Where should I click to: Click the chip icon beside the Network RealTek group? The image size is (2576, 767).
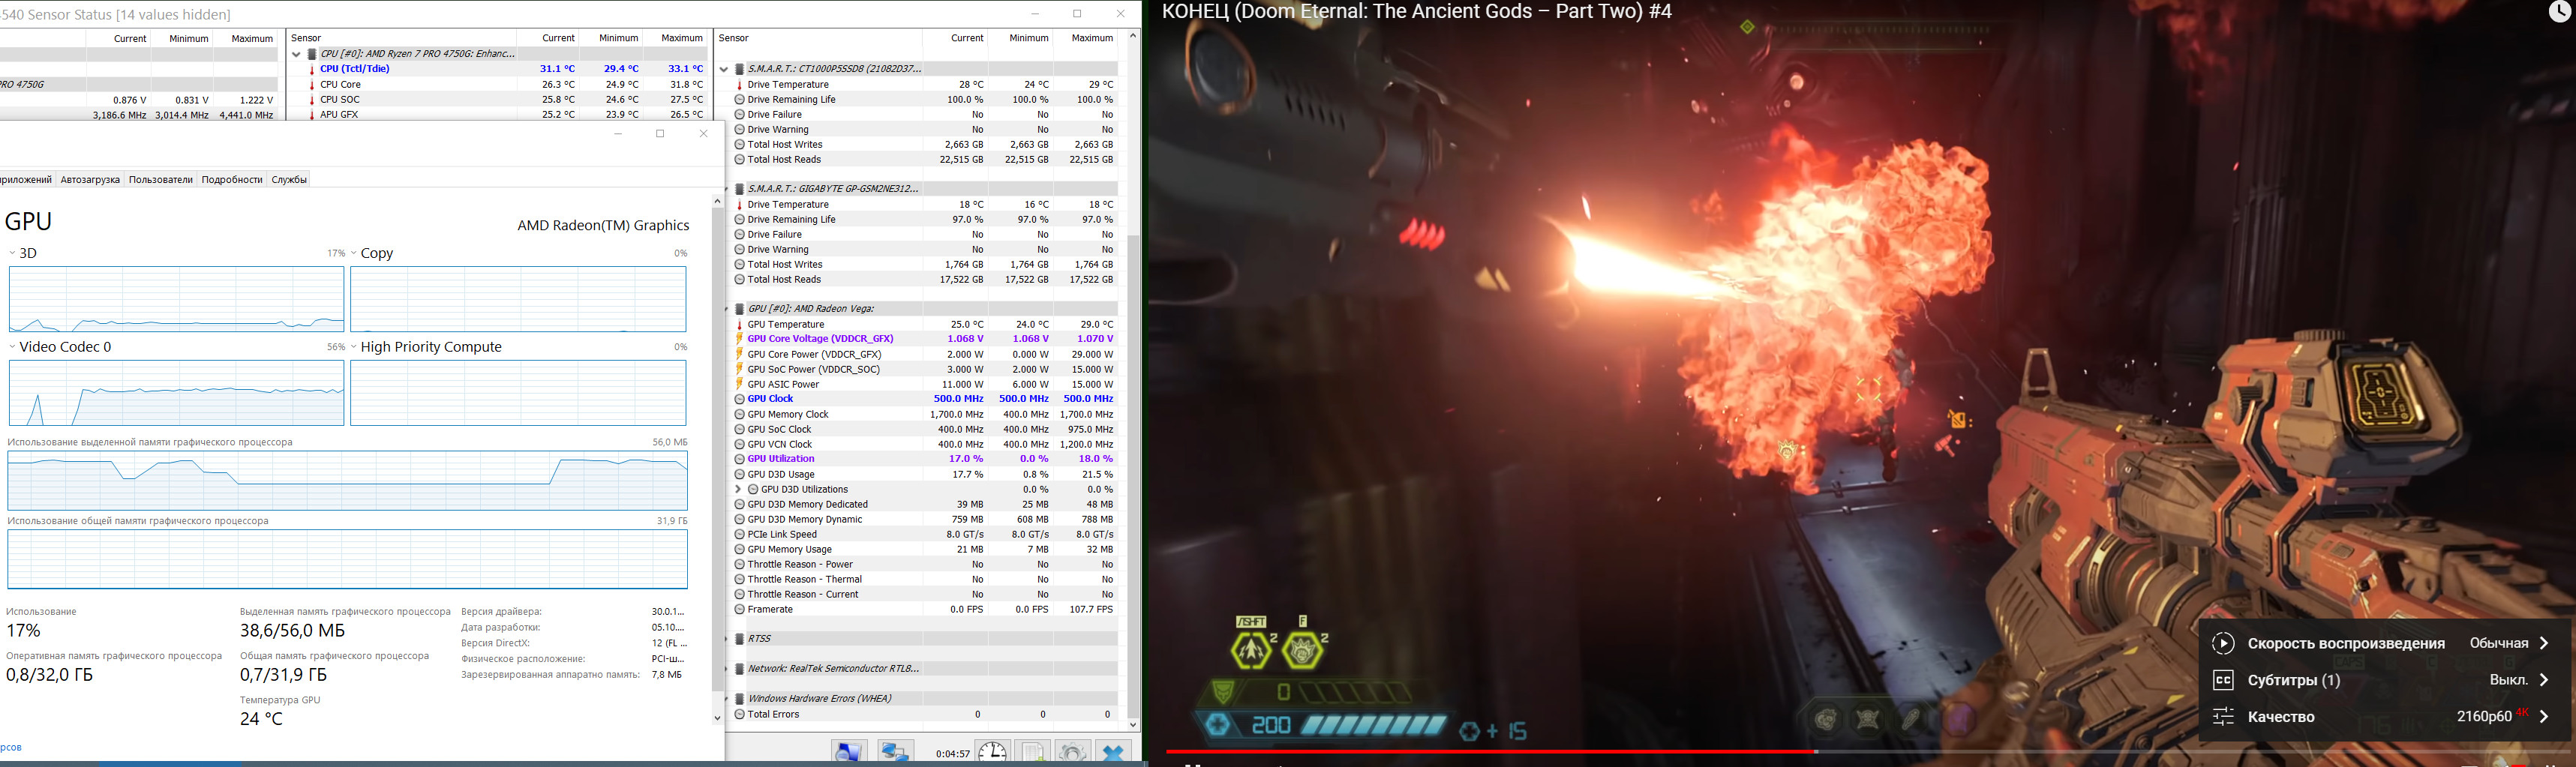(x=740, y=669)
